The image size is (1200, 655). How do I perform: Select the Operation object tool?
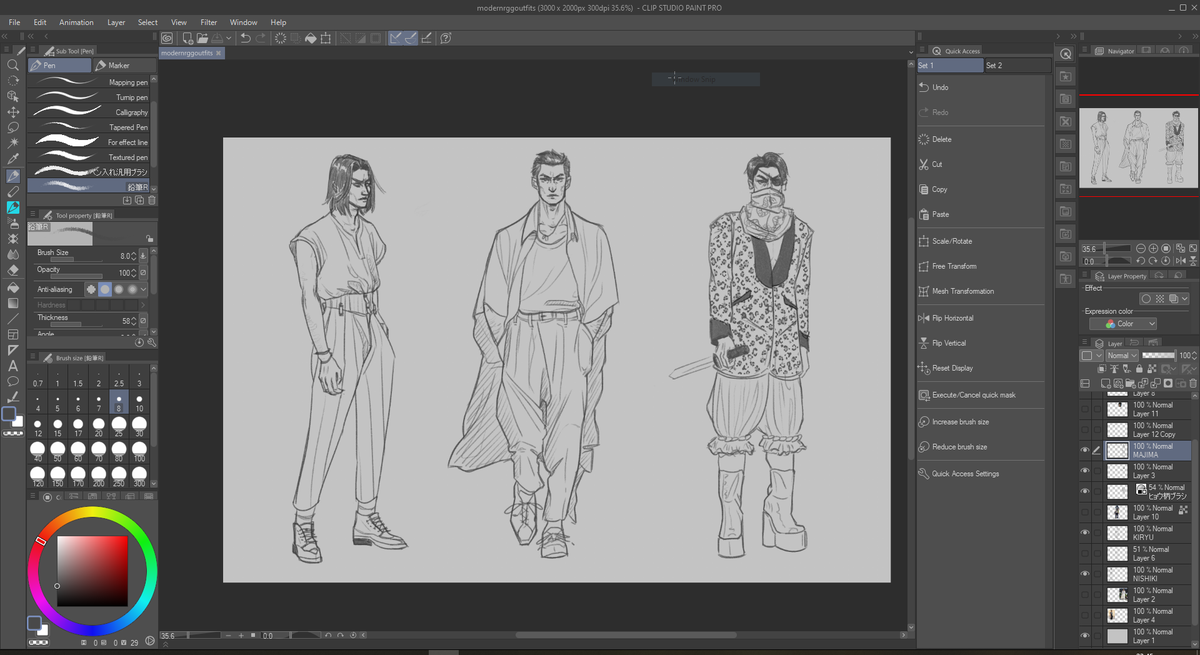pos(13,96)
